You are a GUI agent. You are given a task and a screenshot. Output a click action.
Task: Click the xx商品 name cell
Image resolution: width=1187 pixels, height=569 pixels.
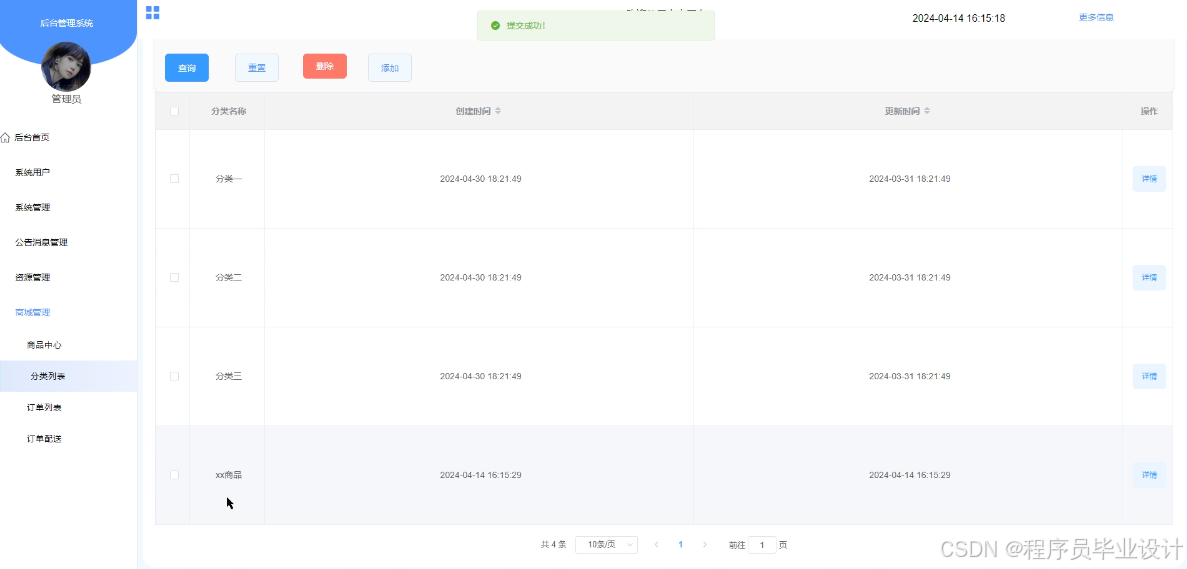click(228, 475)
